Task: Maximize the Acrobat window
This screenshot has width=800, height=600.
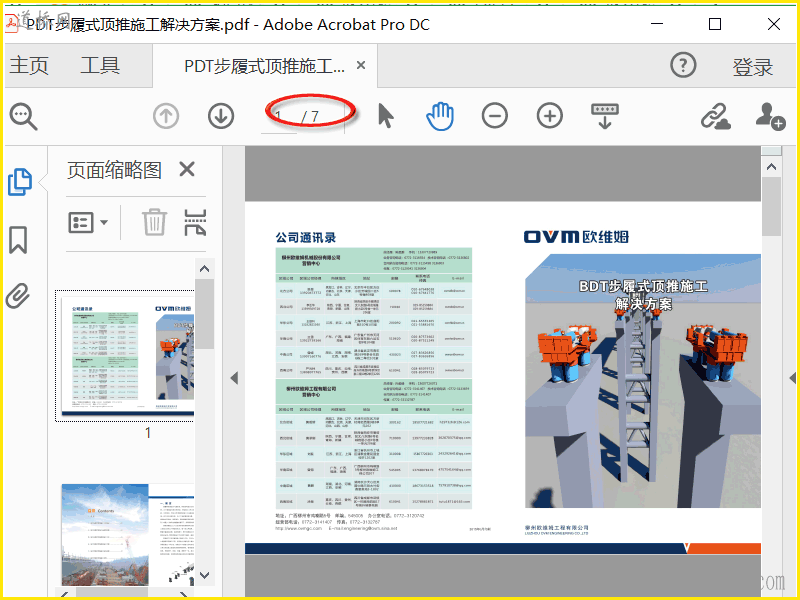Action: point(715,24)
